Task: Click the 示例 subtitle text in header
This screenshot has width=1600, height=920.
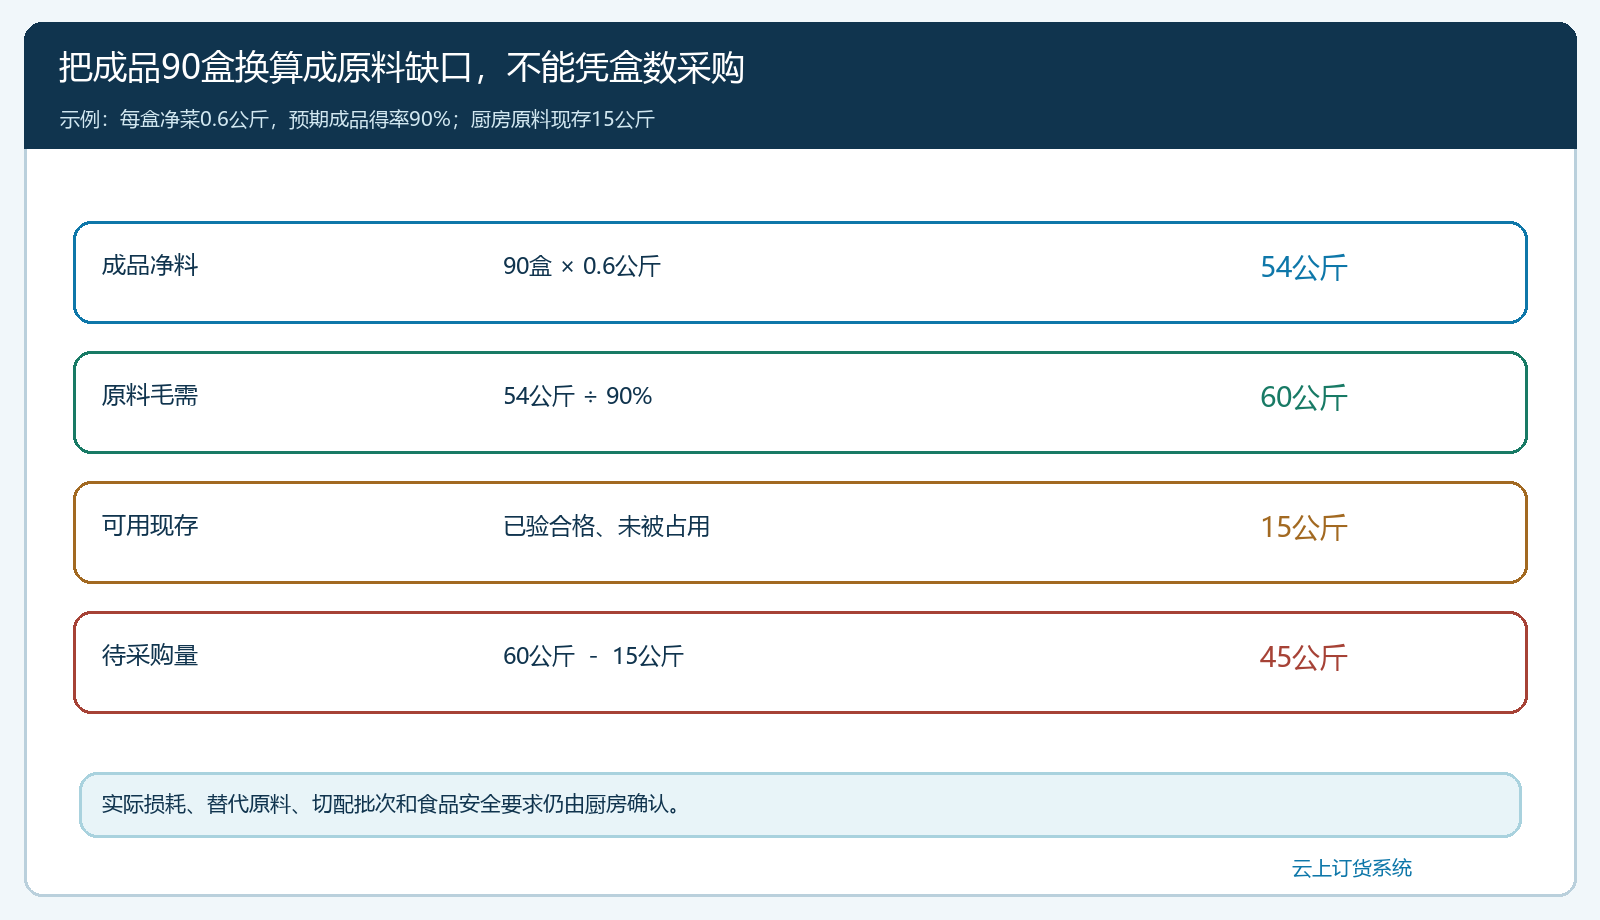Action: tap(357, 119)
